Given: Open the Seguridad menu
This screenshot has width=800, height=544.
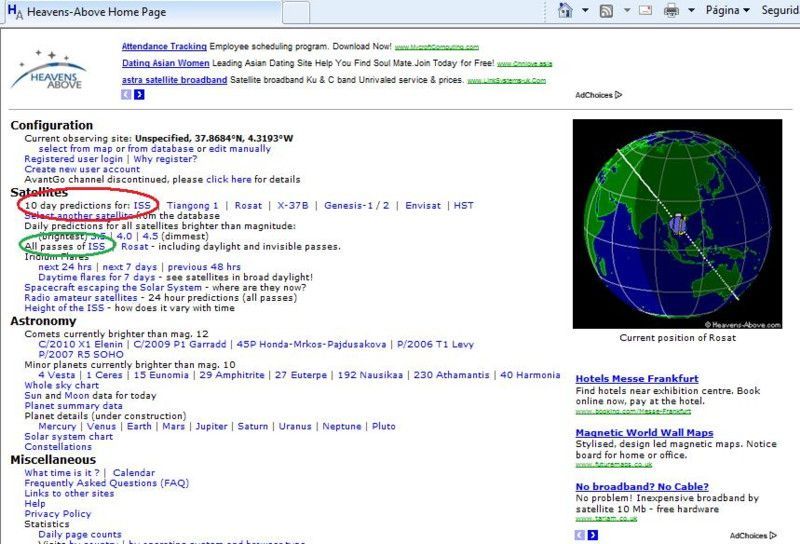Looking at the screenshot, I should [780, 10].
